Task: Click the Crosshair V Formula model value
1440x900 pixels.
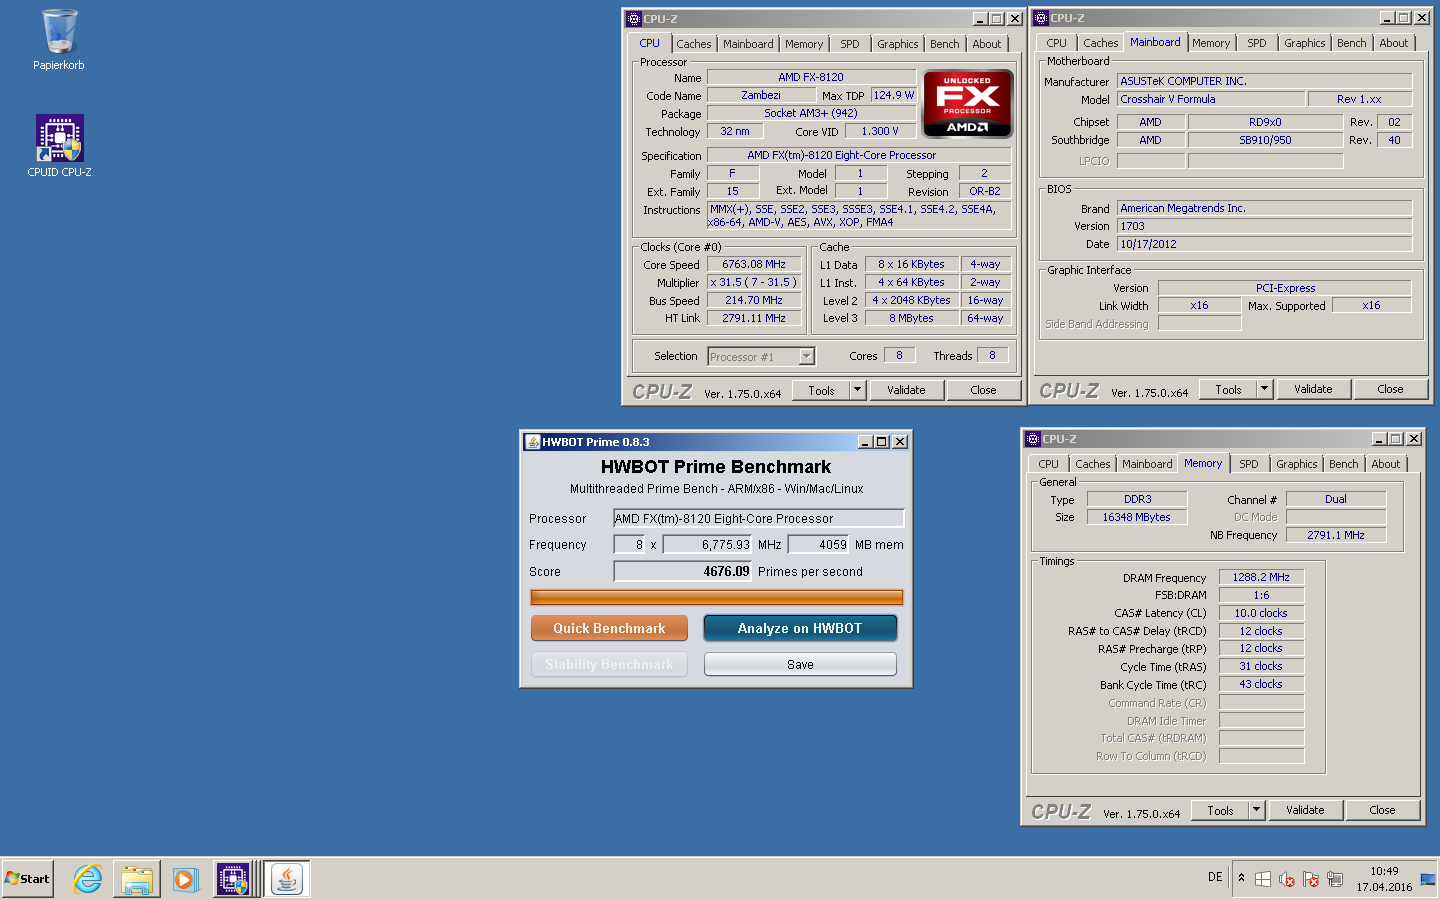Action: 1211,99
